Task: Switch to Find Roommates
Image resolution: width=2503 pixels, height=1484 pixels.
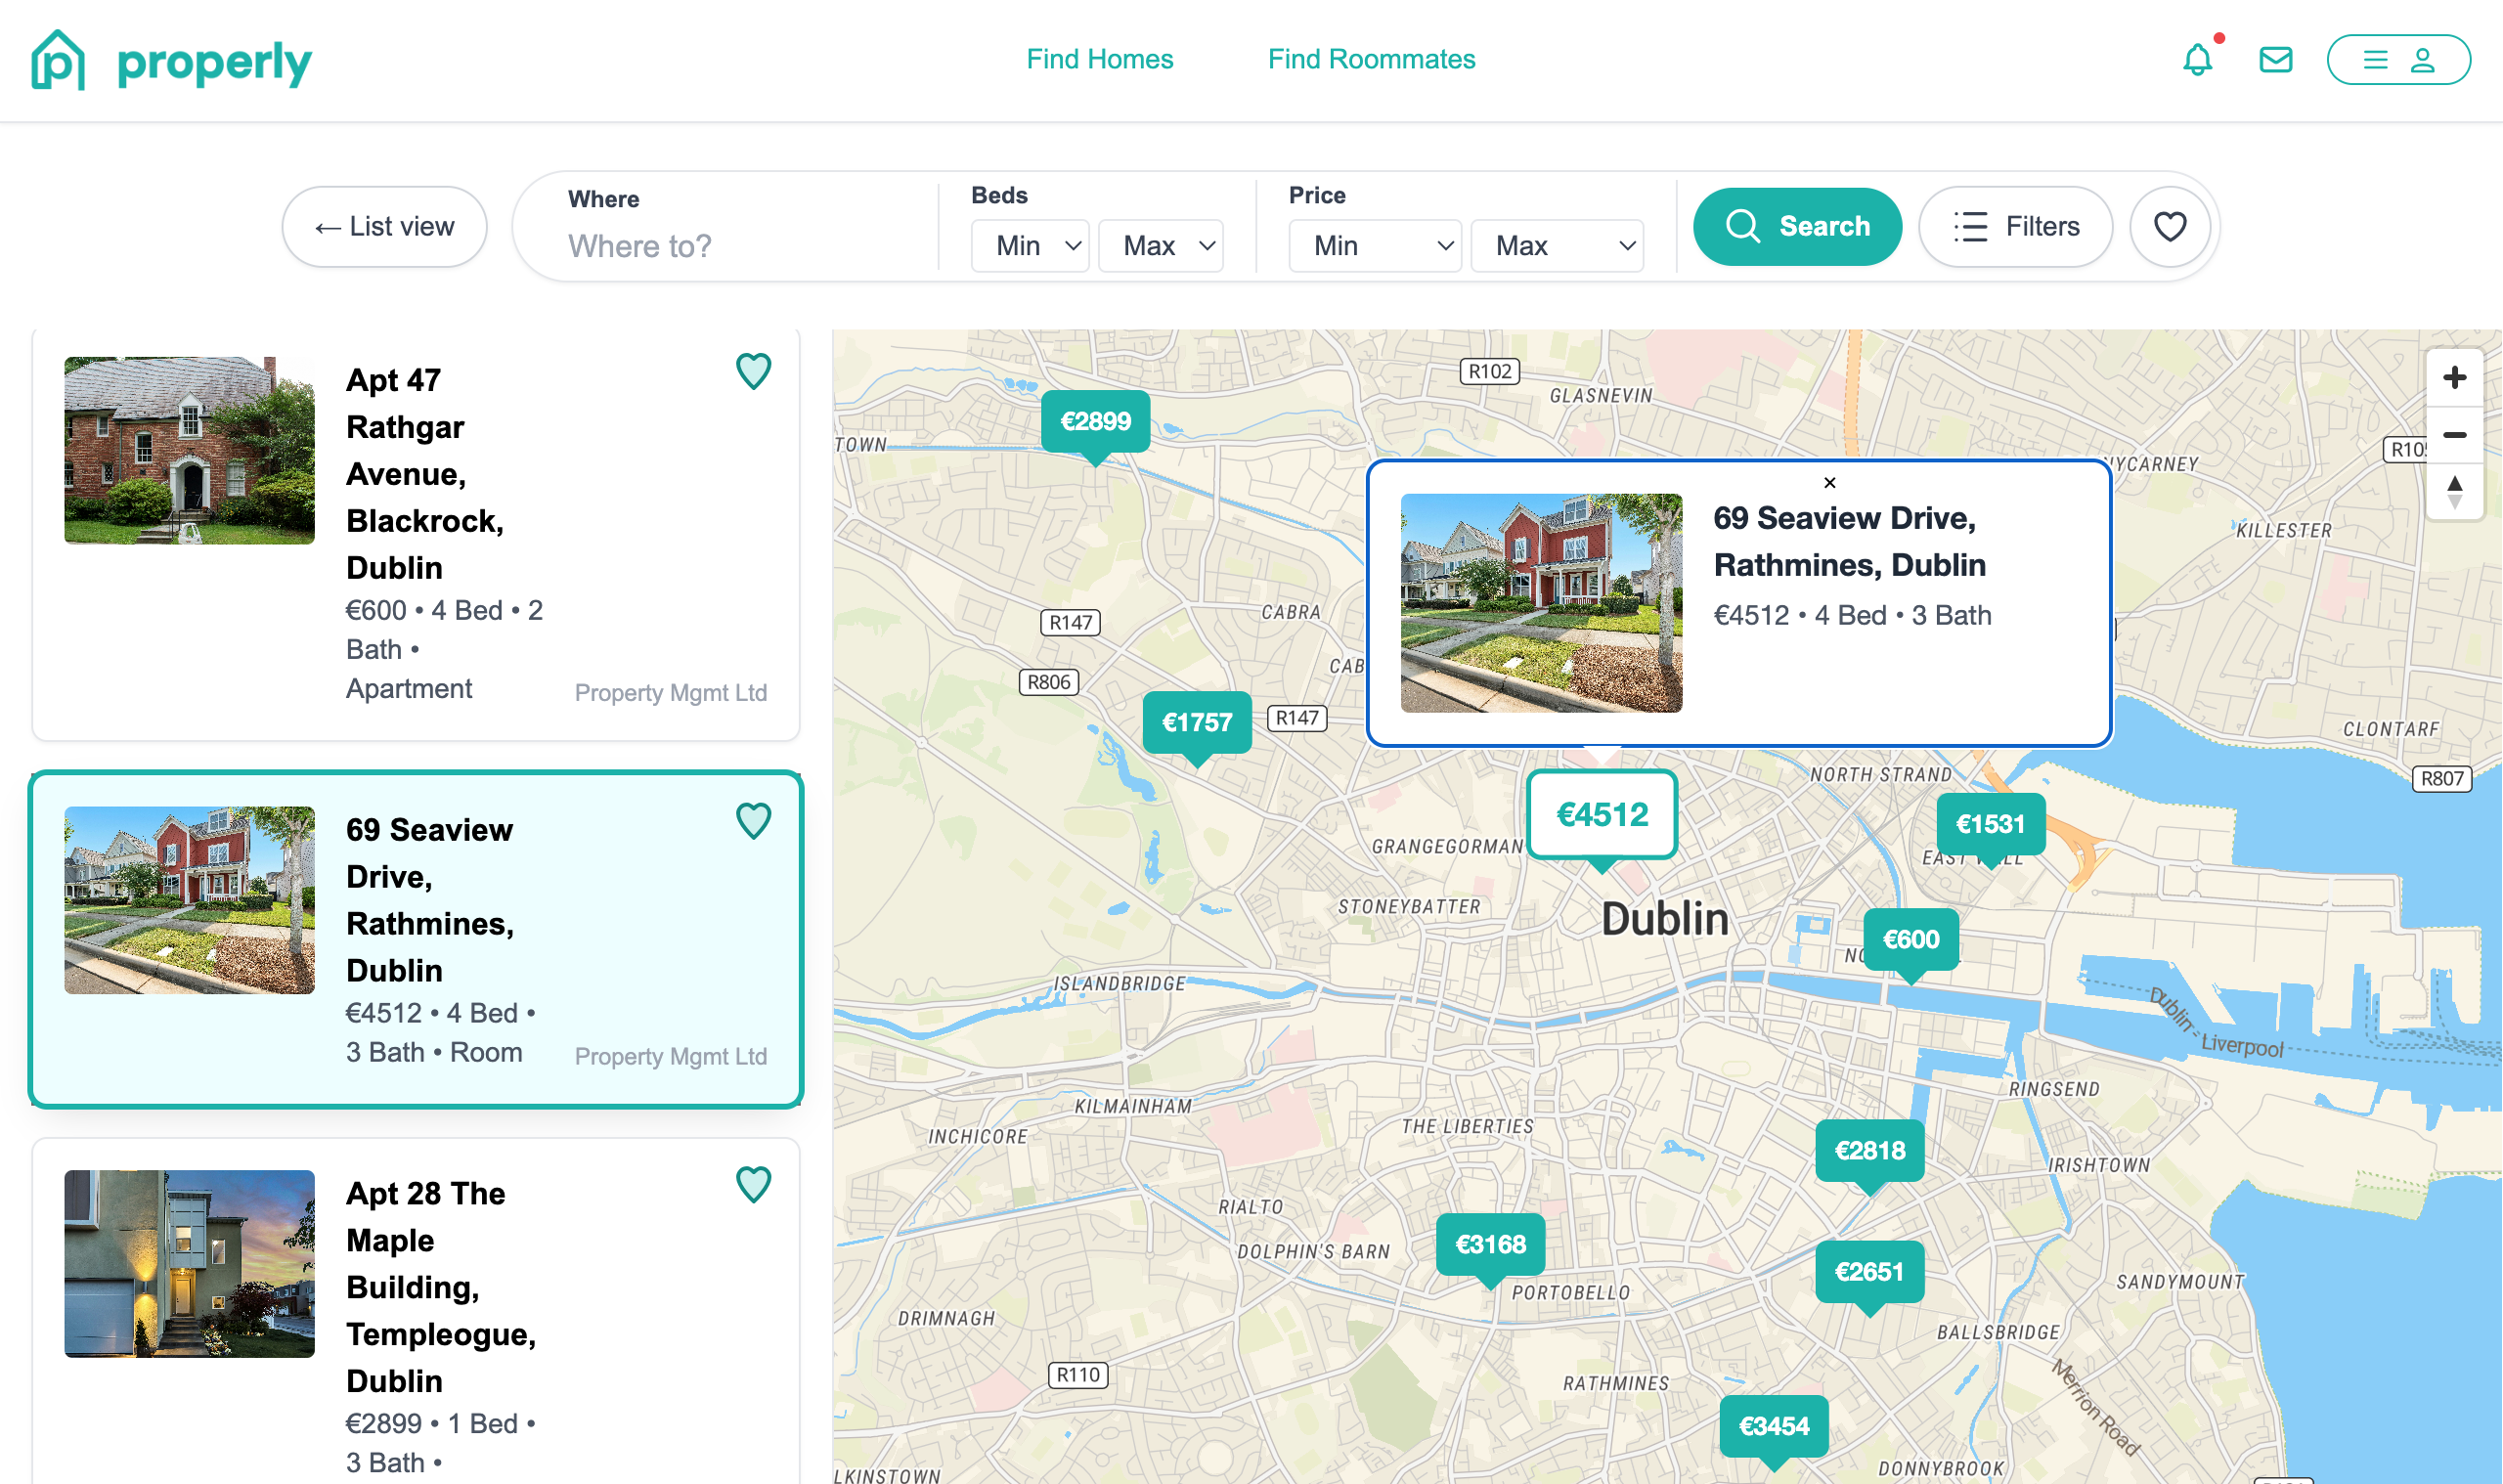Action: (x=1371, y=59)
